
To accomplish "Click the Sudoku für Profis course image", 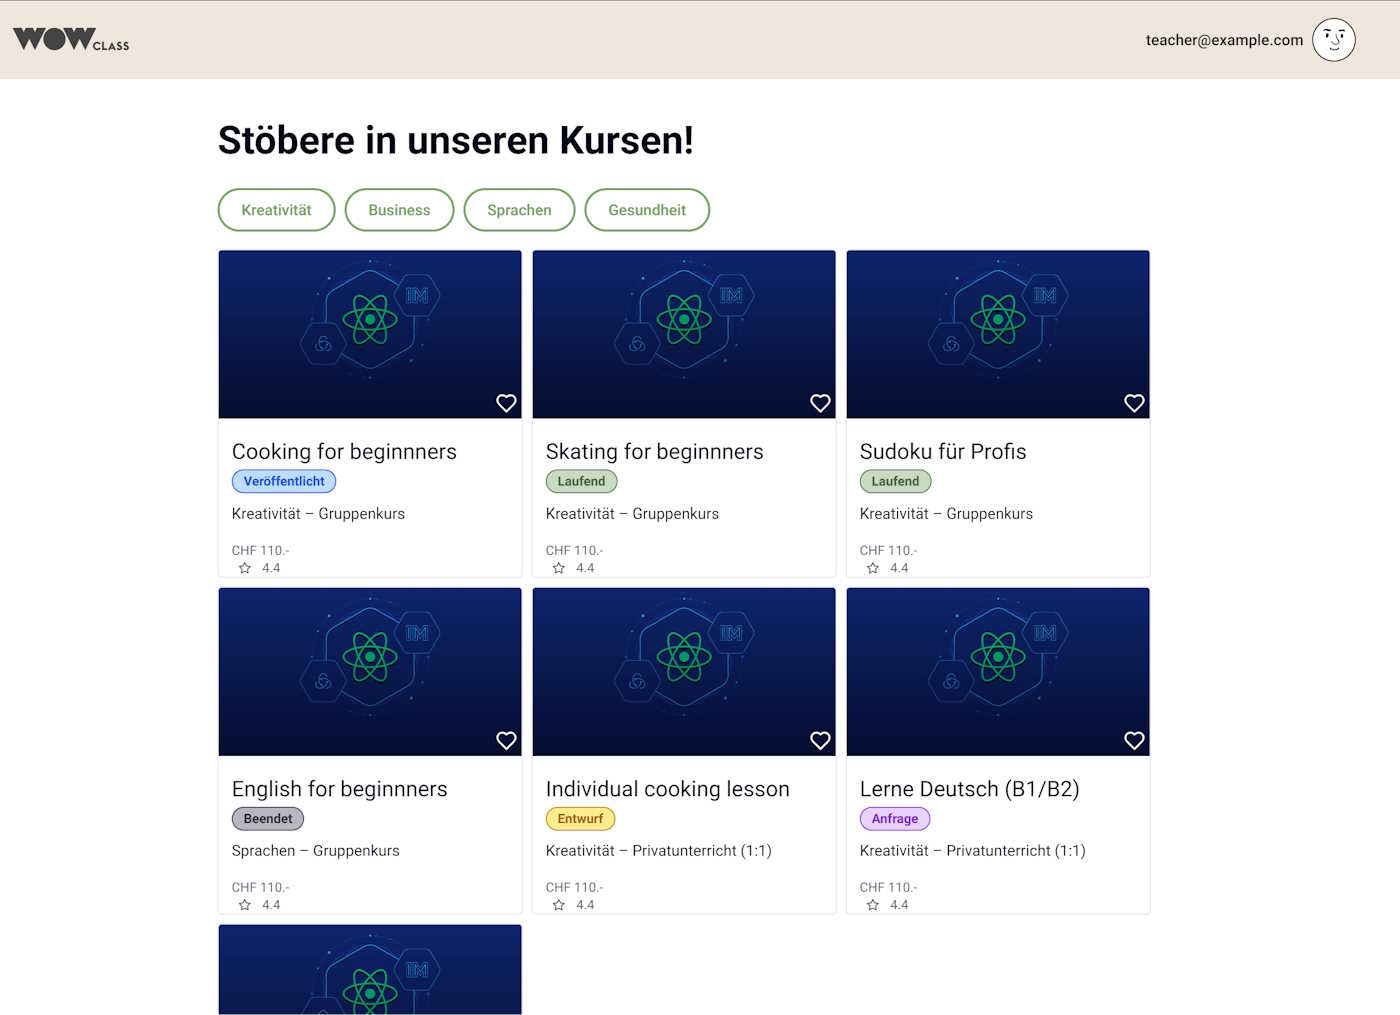I will pos(998,334).
